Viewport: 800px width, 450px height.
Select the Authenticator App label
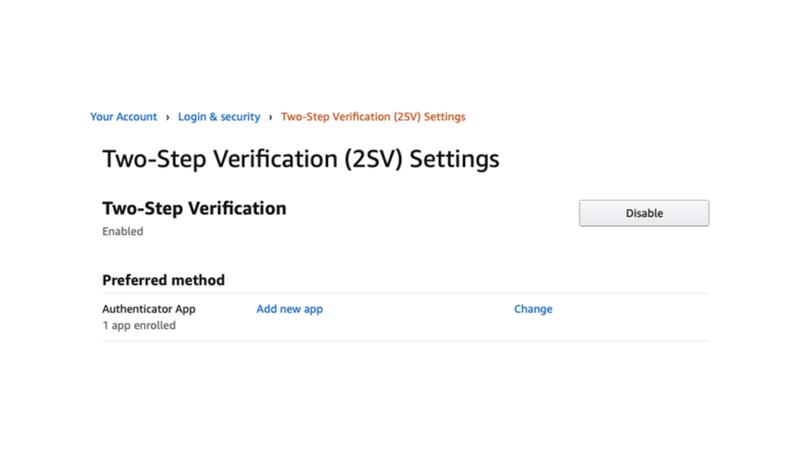149,309
